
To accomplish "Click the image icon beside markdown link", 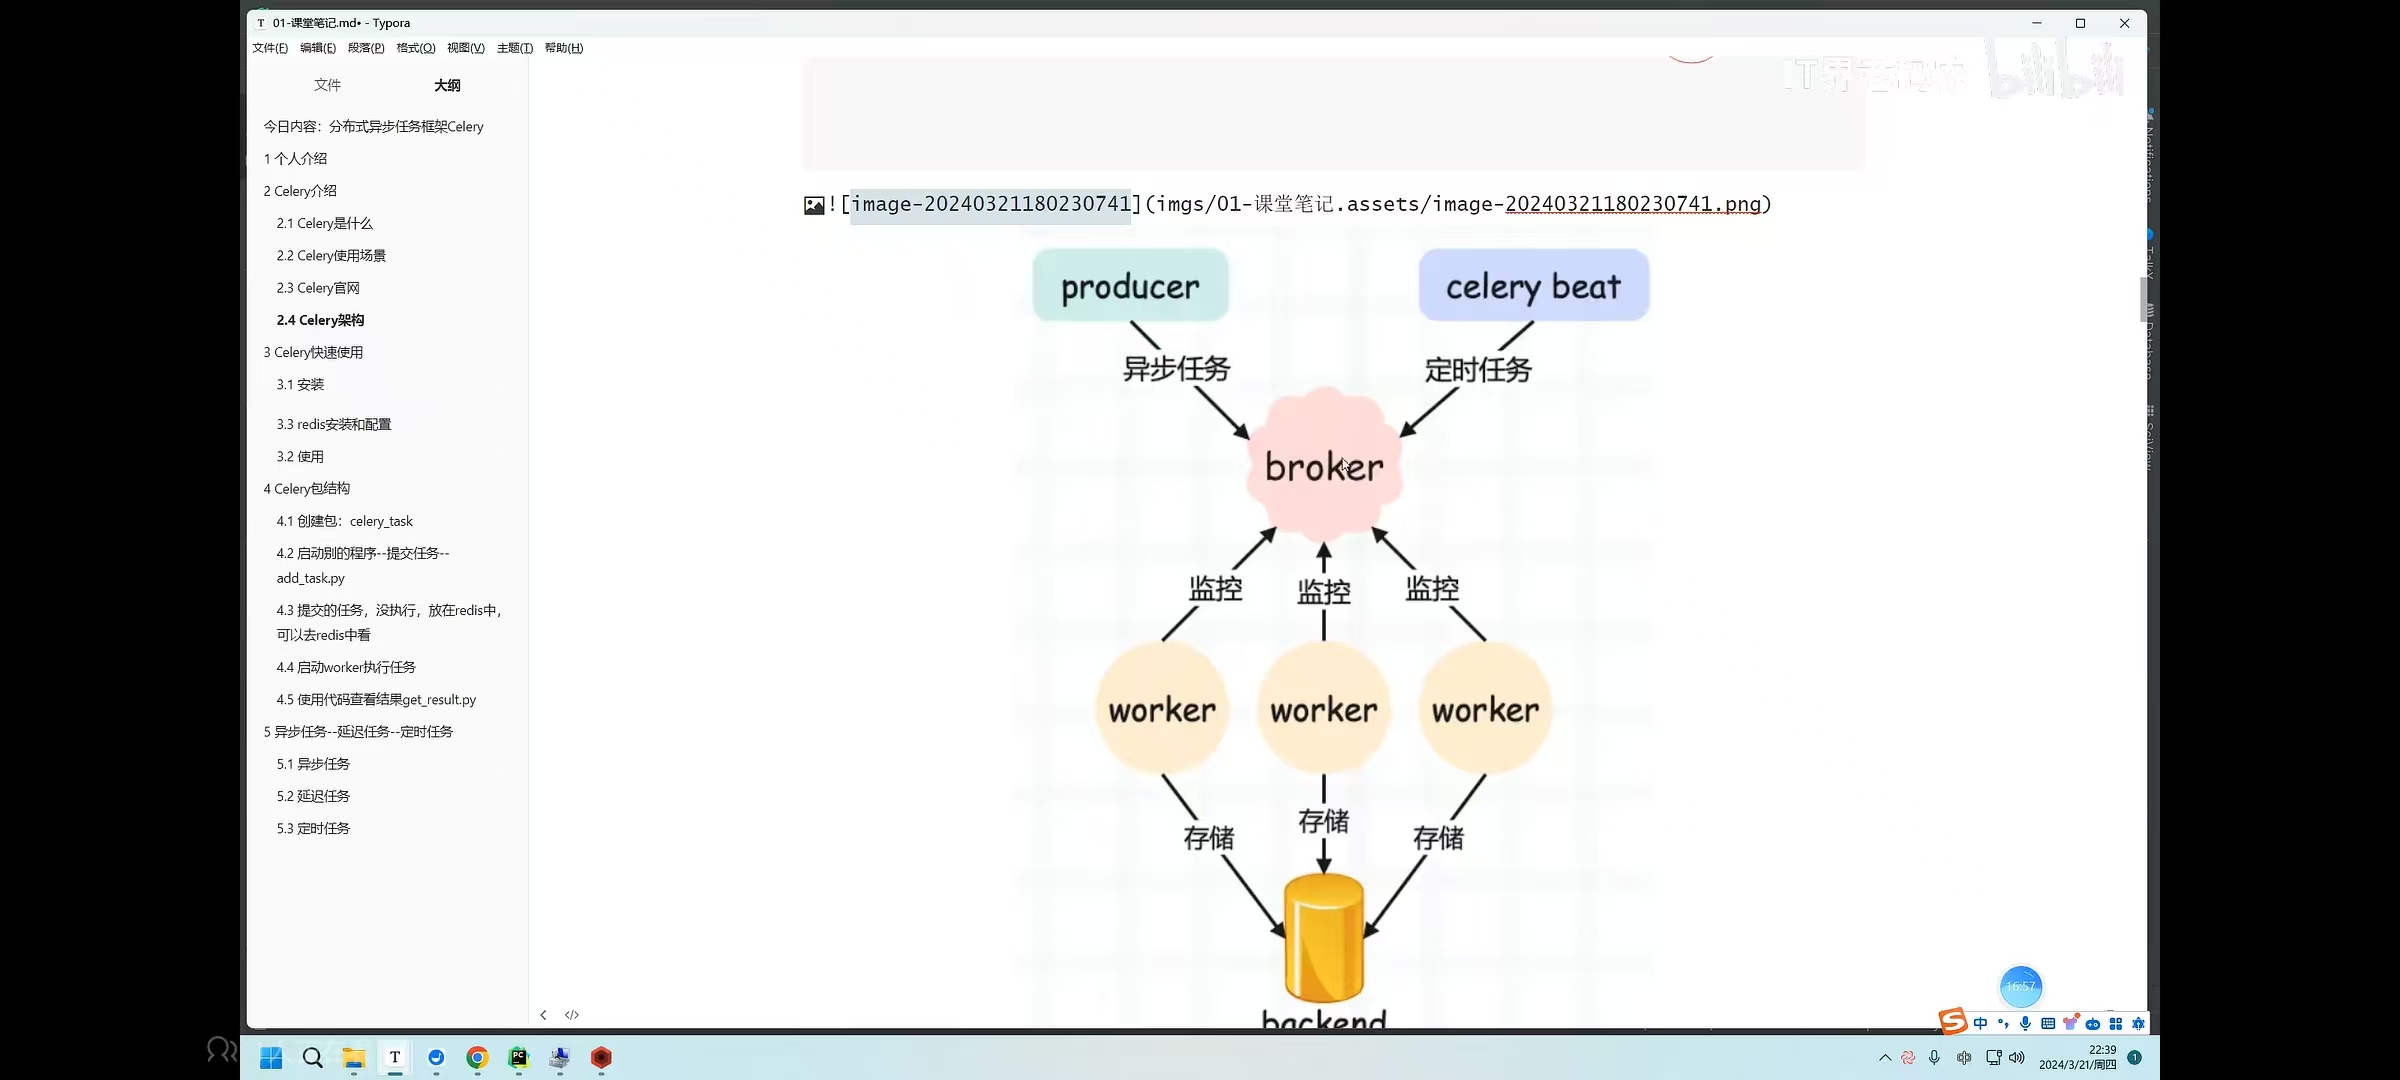I will click(x=814, y=205).
